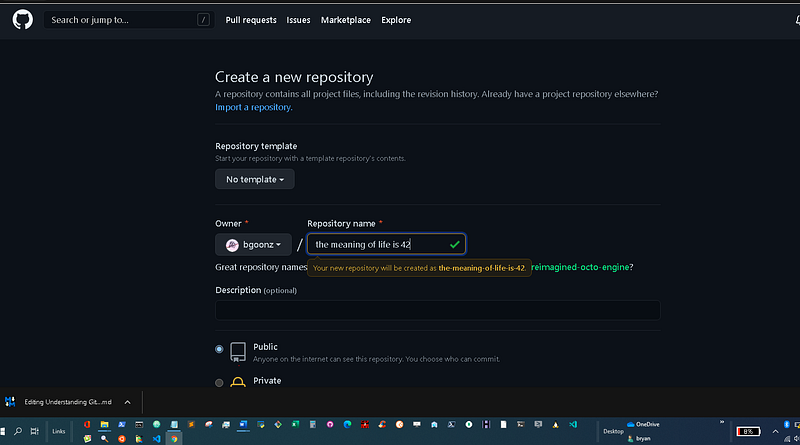Click the Public repository book icon
This screenshot has height=445, width=800.
(x=238, y=352)
